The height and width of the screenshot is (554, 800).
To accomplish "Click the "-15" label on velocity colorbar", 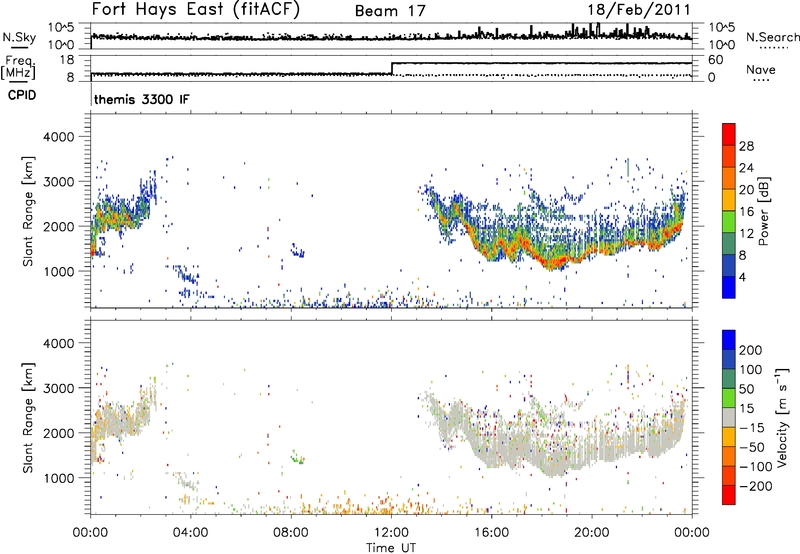I will coord(752,428).
